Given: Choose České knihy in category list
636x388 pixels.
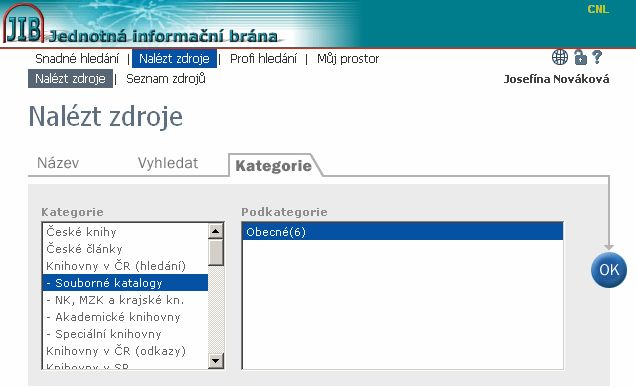Looking at the screenshot, I should tap(125, 232).
